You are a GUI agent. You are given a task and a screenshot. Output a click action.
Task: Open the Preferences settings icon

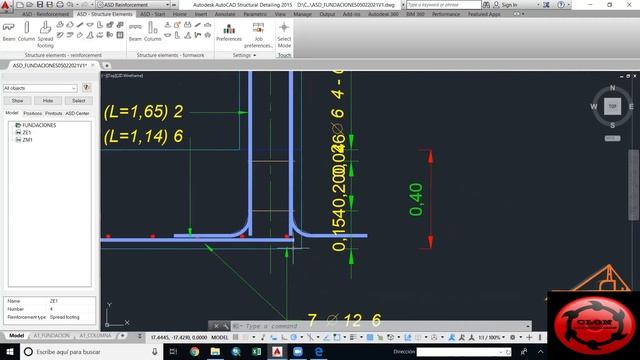click(x=229, y=32)
